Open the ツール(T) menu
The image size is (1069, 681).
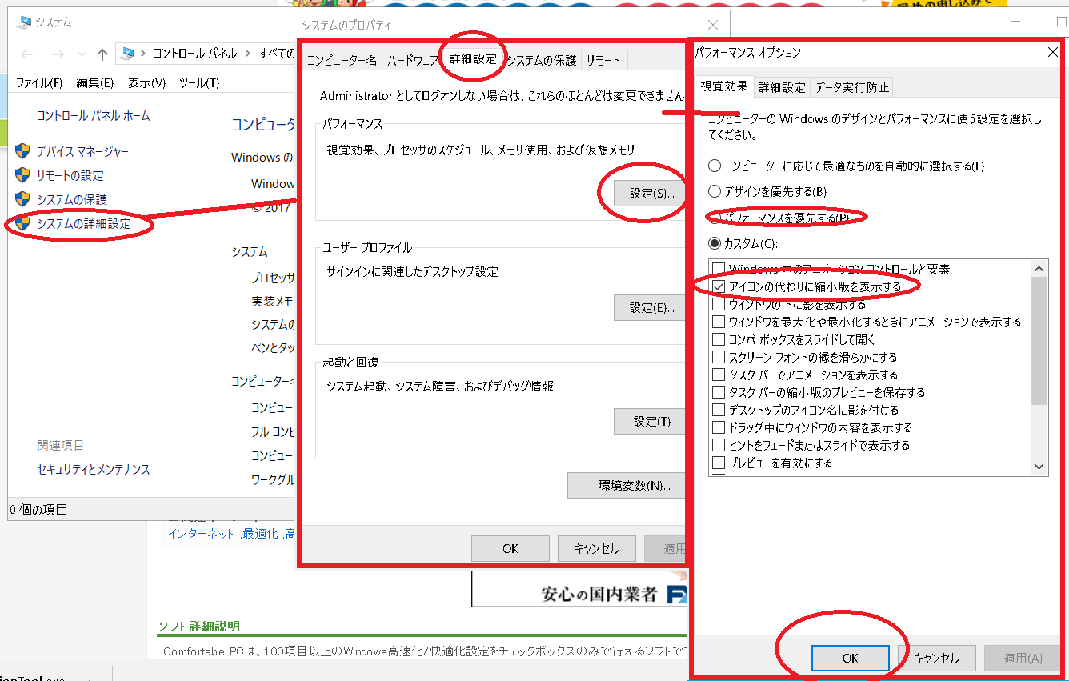pos(199,83)
